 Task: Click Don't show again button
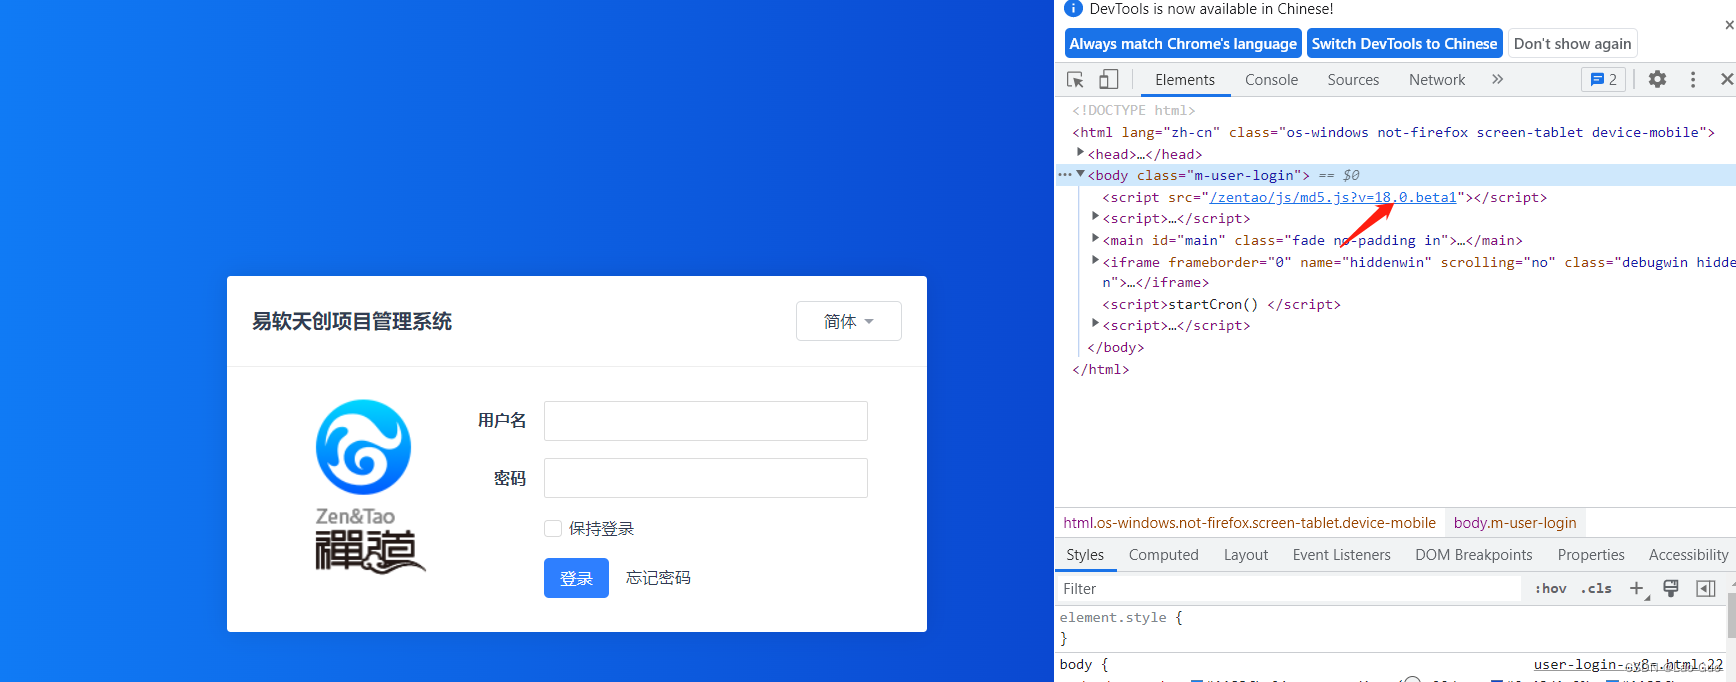pyautogui.click(x=1572, y=43)
